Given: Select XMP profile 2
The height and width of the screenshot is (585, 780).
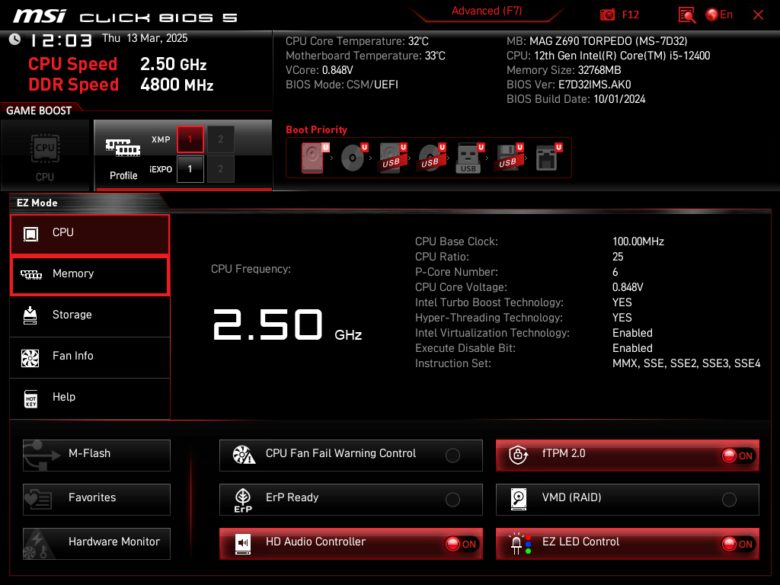Looking at the screenshot, I should point(221,139).
